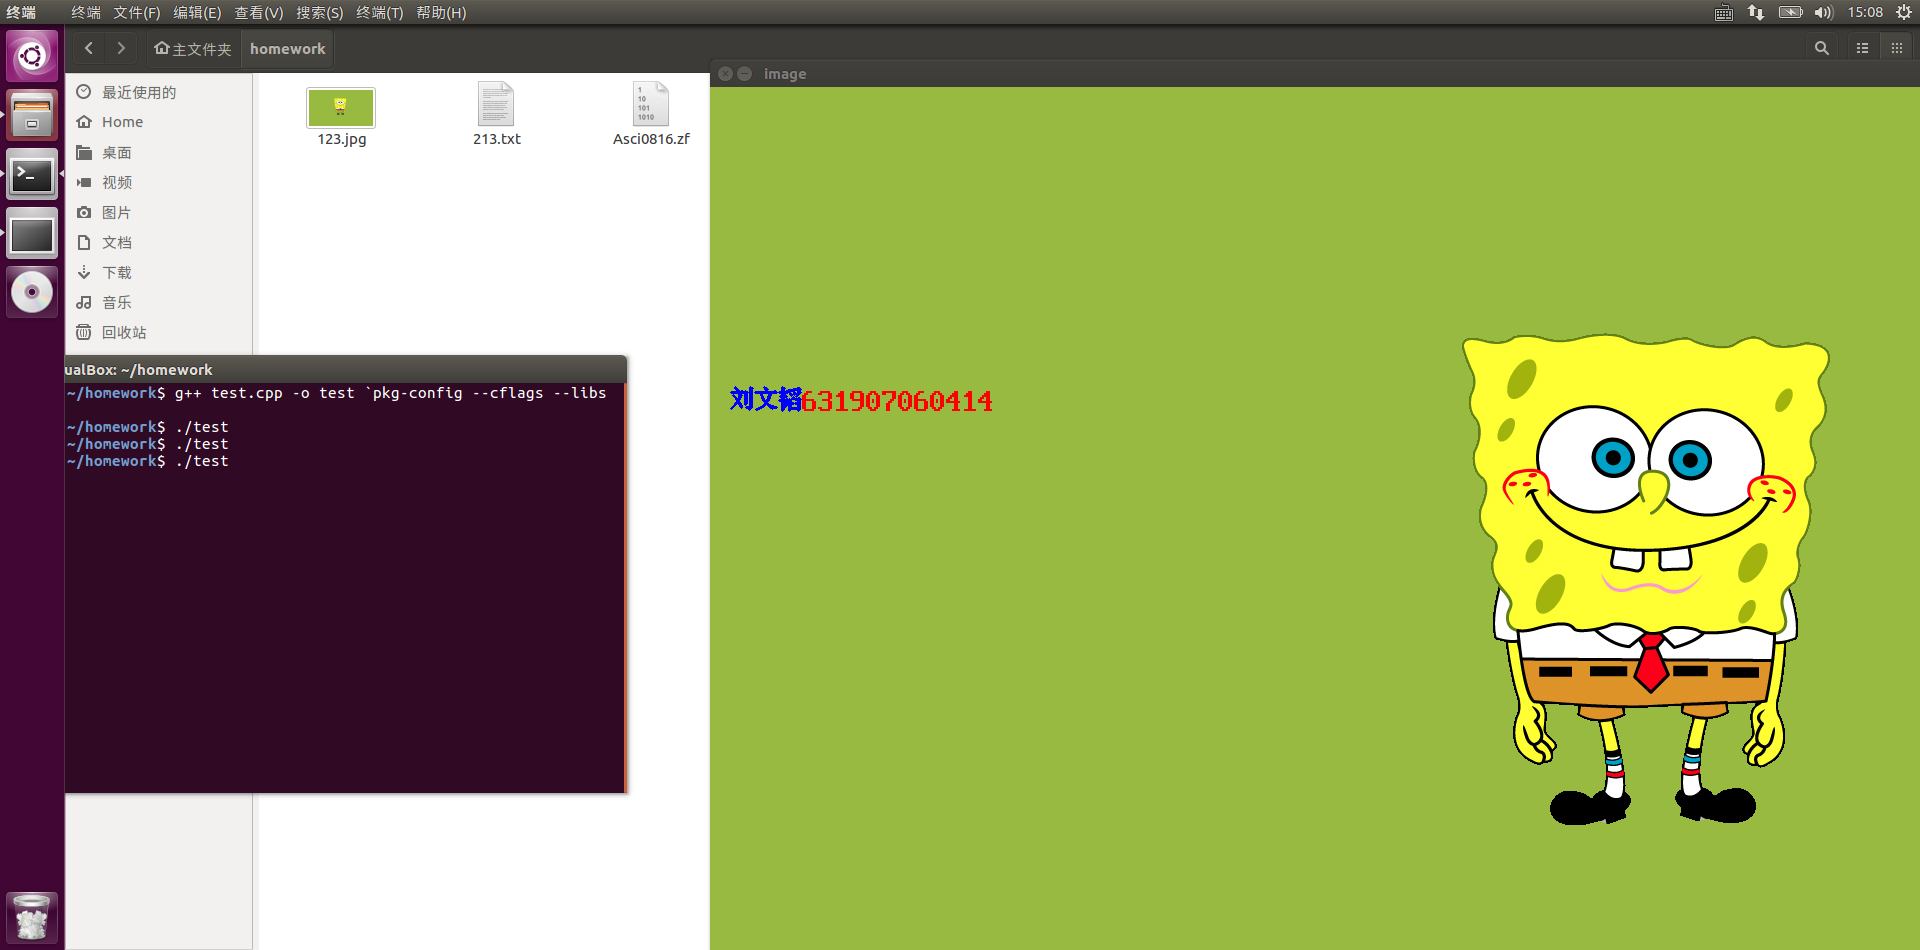Viewport: 1920px width, 950px height.
Task: Switch file manager to grid view
Action: 1897,48
